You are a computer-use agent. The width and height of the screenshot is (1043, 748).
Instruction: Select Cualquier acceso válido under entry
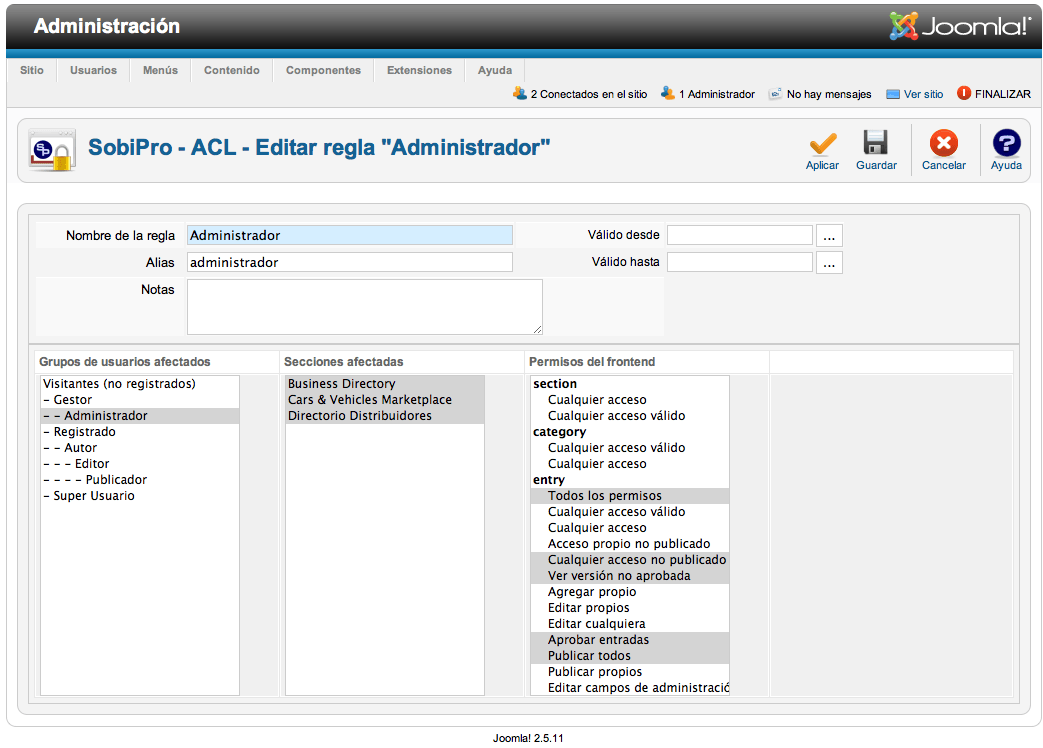629,511
